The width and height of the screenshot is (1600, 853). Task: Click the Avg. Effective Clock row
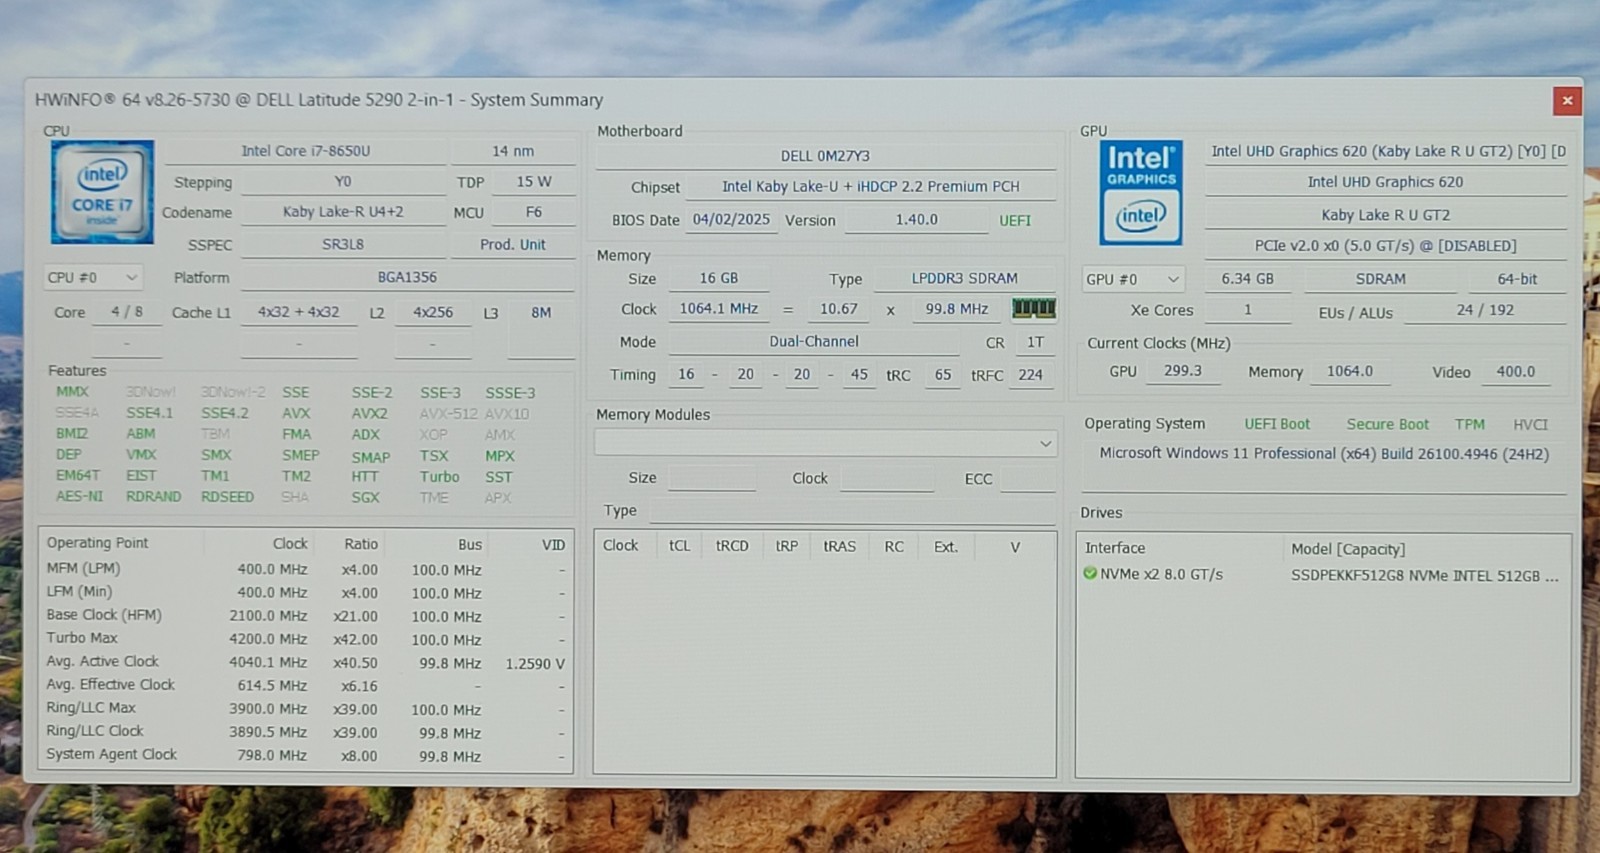click(x=306, y=685)
